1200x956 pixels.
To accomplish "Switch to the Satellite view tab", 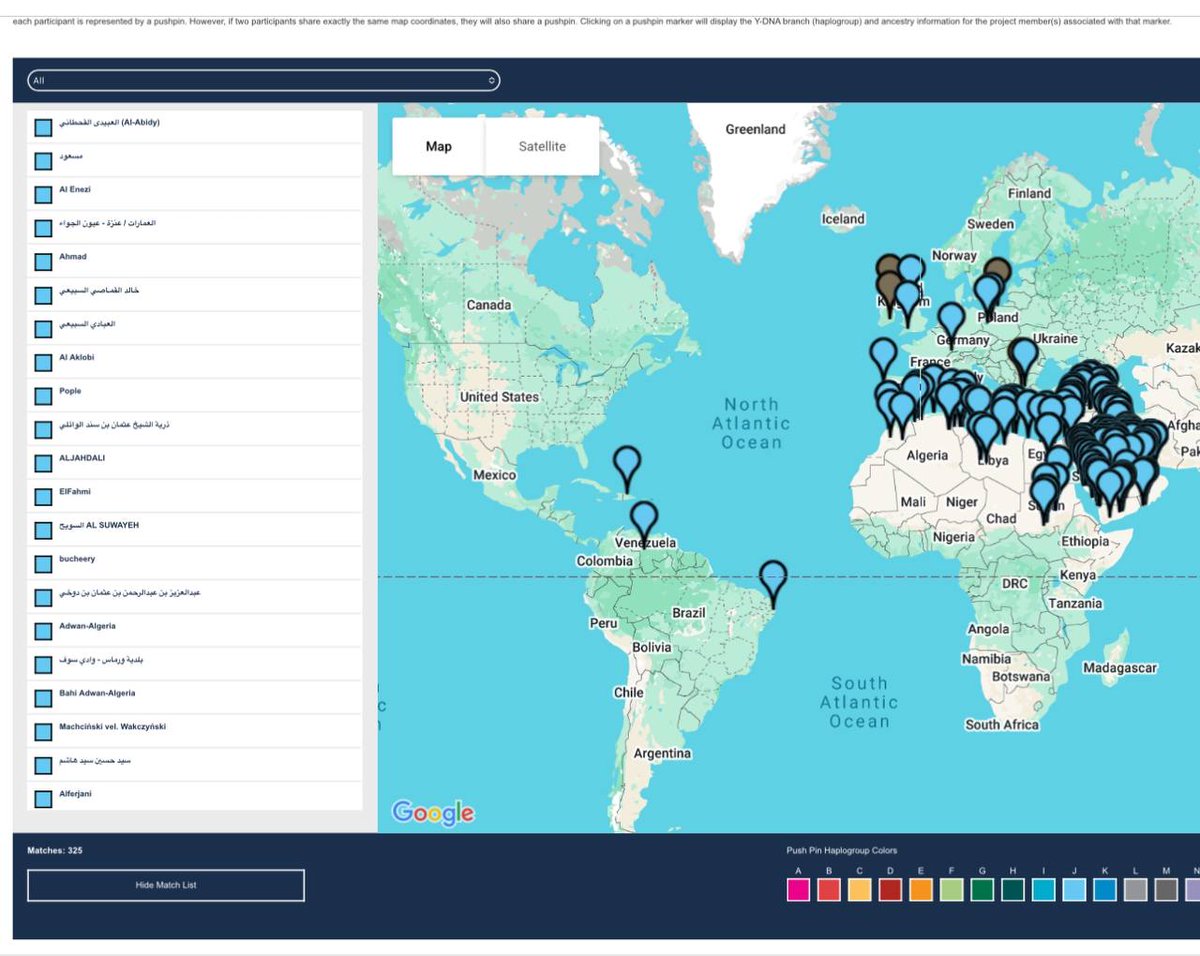I will point(542,146).
